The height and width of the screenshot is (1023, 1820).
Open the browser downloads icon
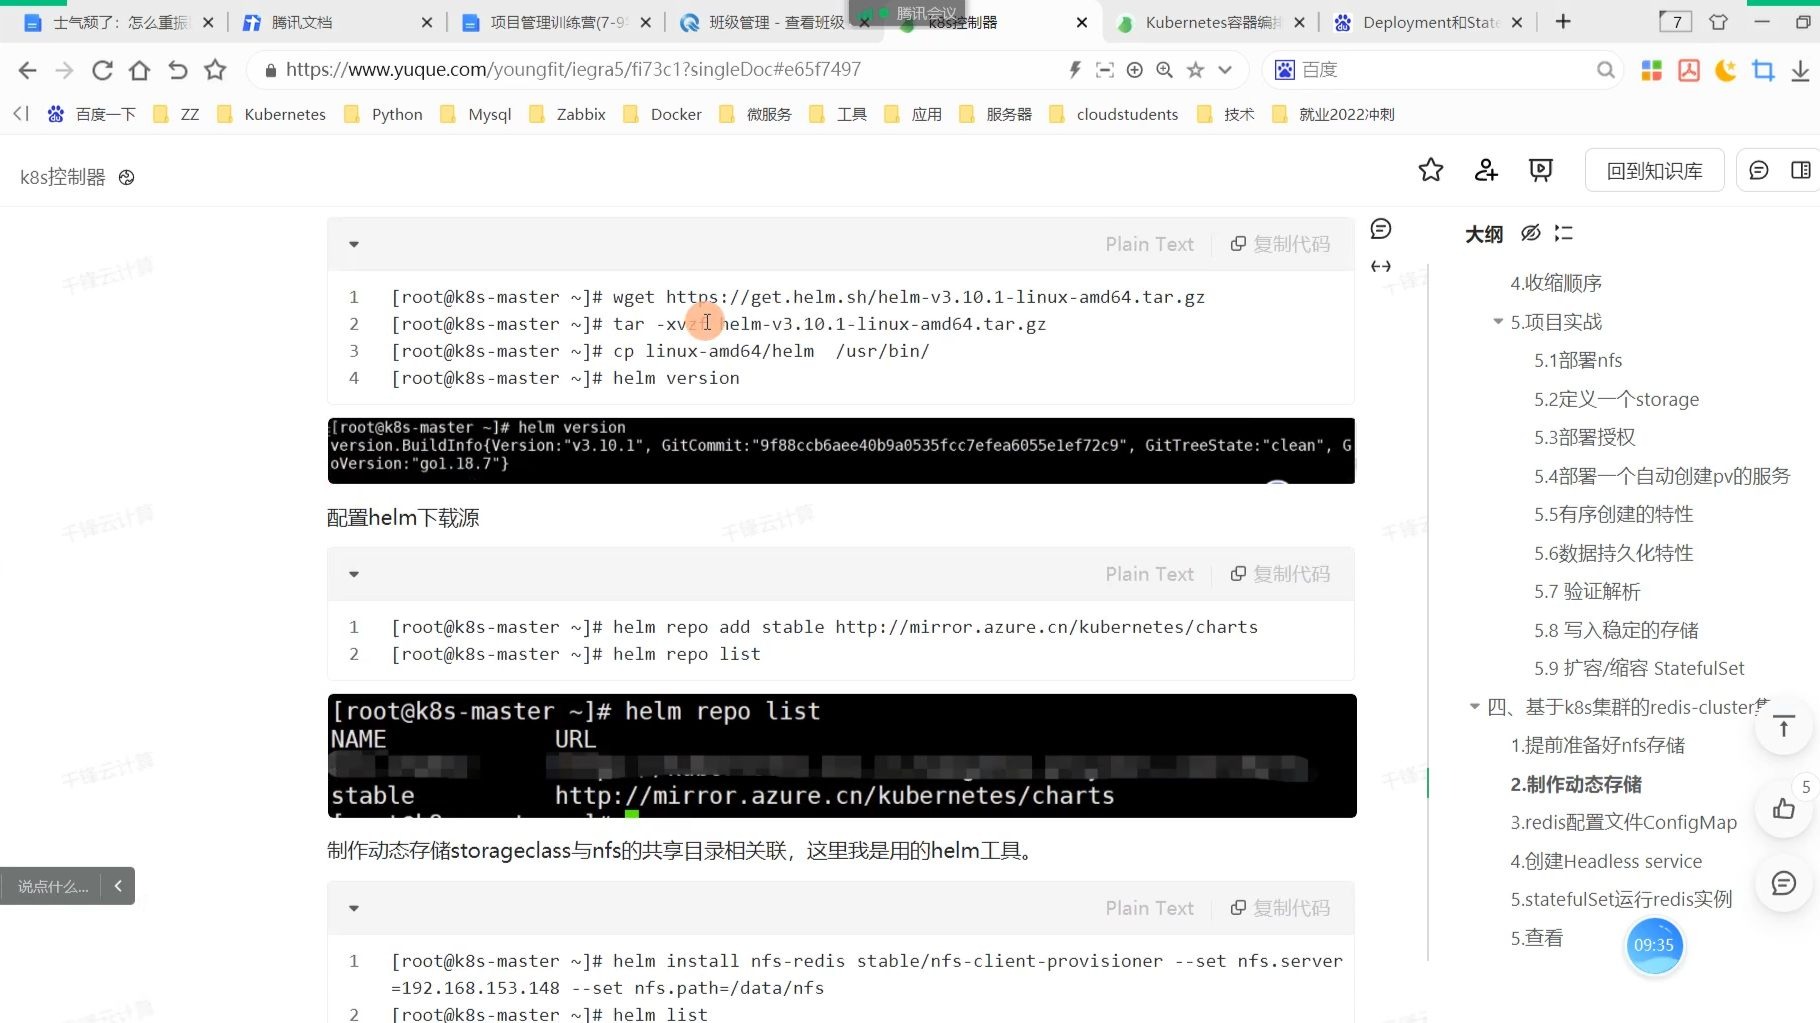pos(1800,70)
